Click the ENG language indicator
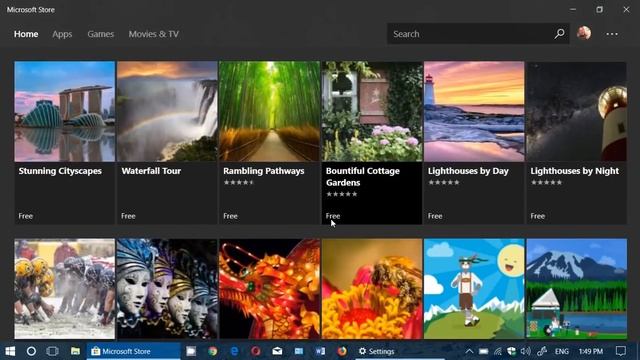Image resolution: width=640 pixels, height=360 pixels. tap(562, 351)
